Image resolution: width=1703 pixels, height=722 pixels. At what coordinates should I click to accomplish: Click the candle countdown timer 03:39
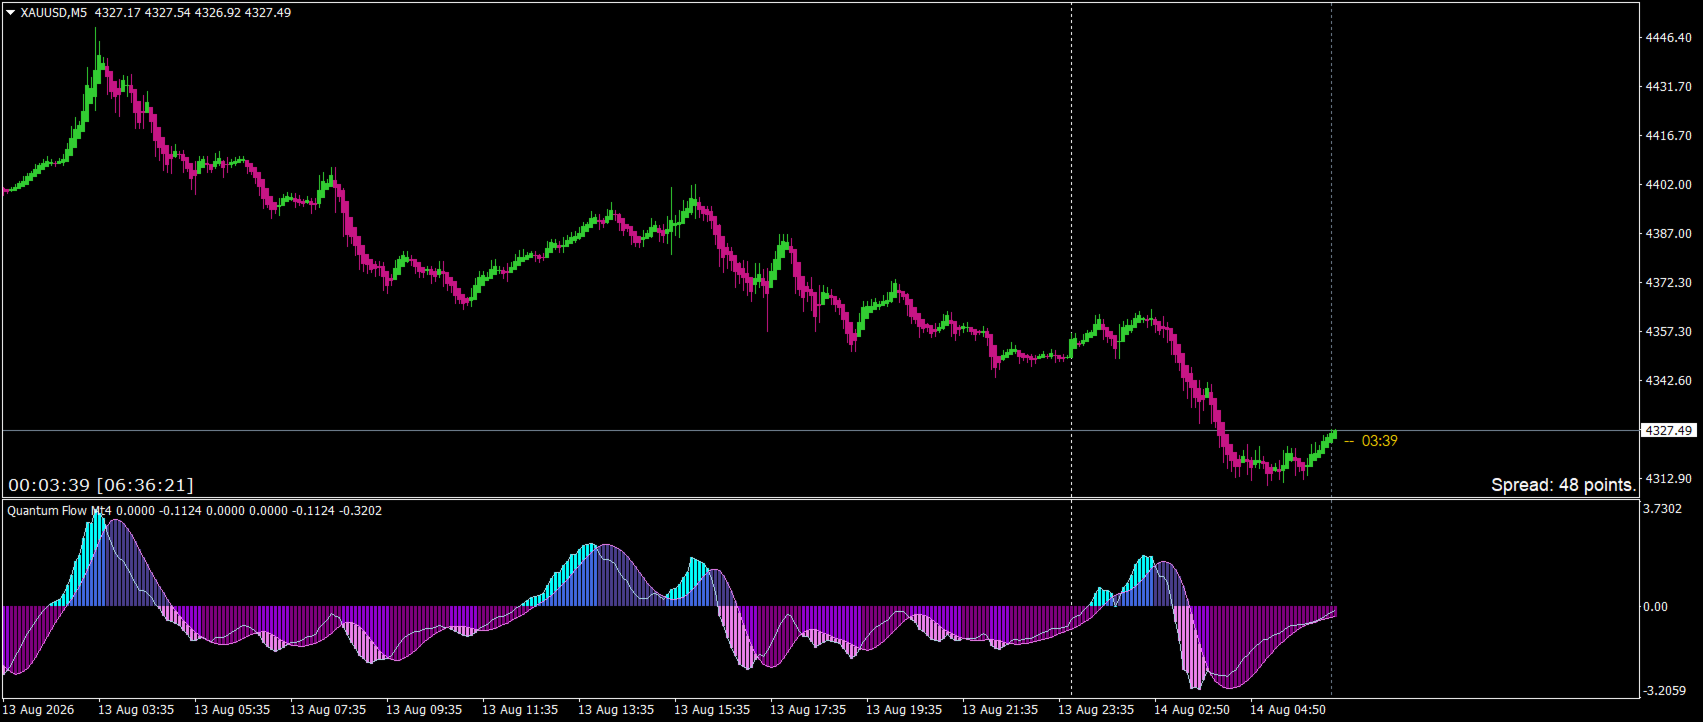tap(1379, 441)
